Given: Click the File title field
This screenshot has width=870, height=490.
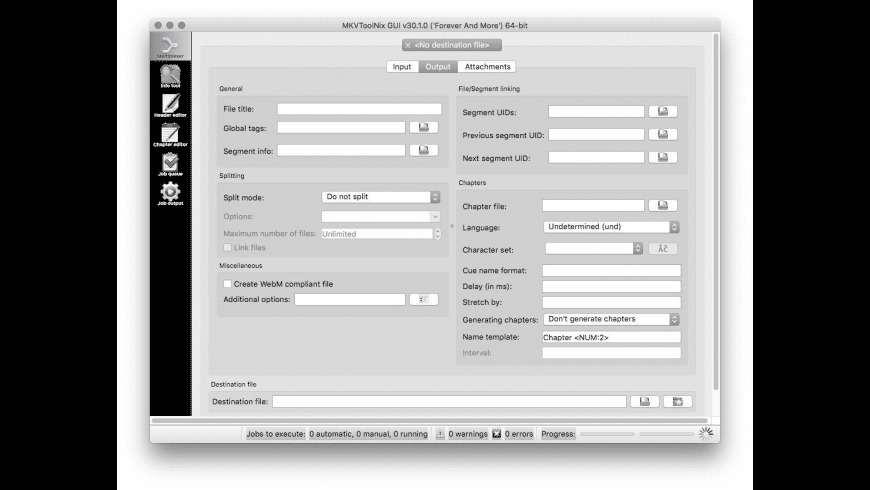Looking at the screenshot, I should 360,109.
